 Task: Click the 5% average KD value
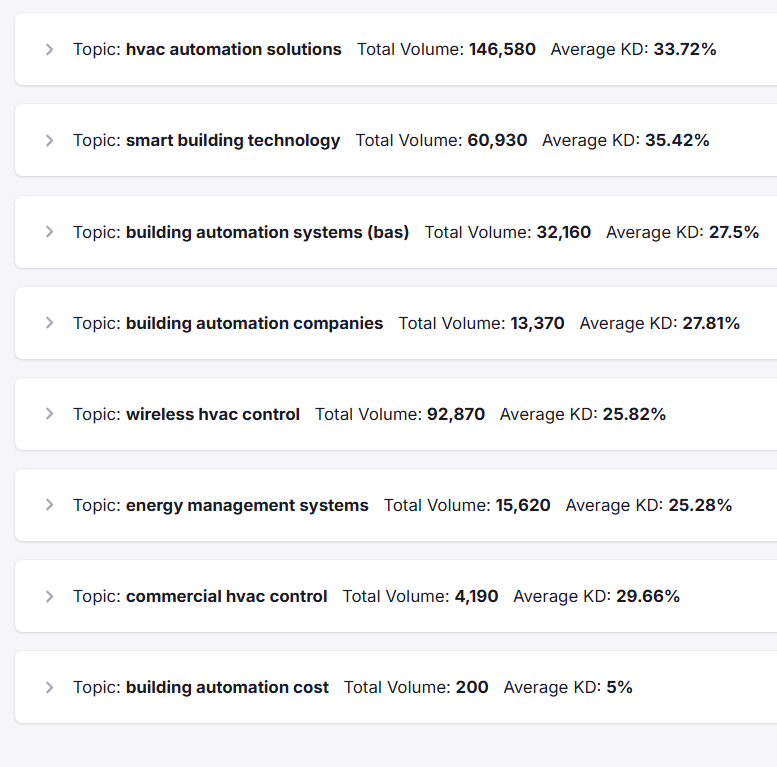tap(619, 687)
